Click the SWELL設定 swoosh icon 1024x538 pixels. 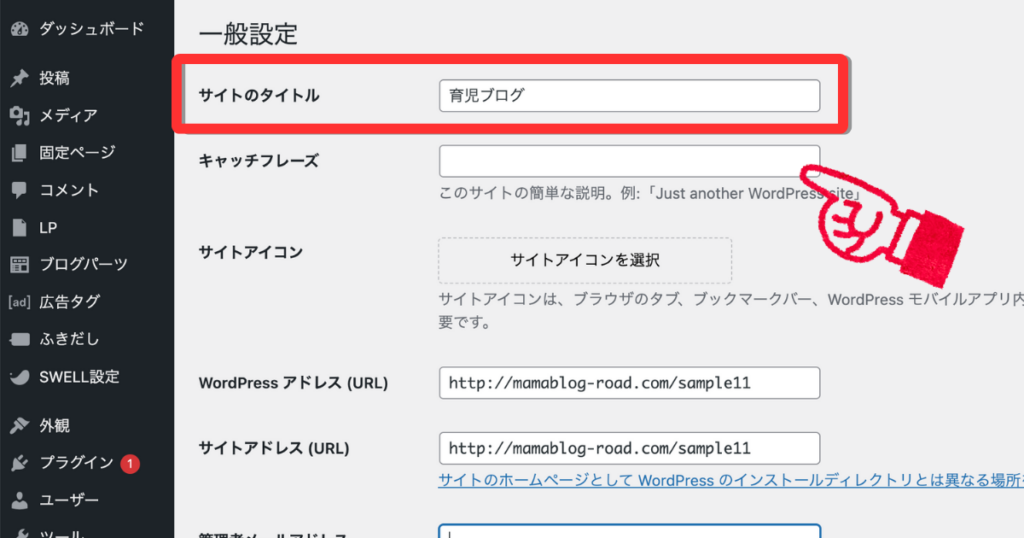point(20,377)
